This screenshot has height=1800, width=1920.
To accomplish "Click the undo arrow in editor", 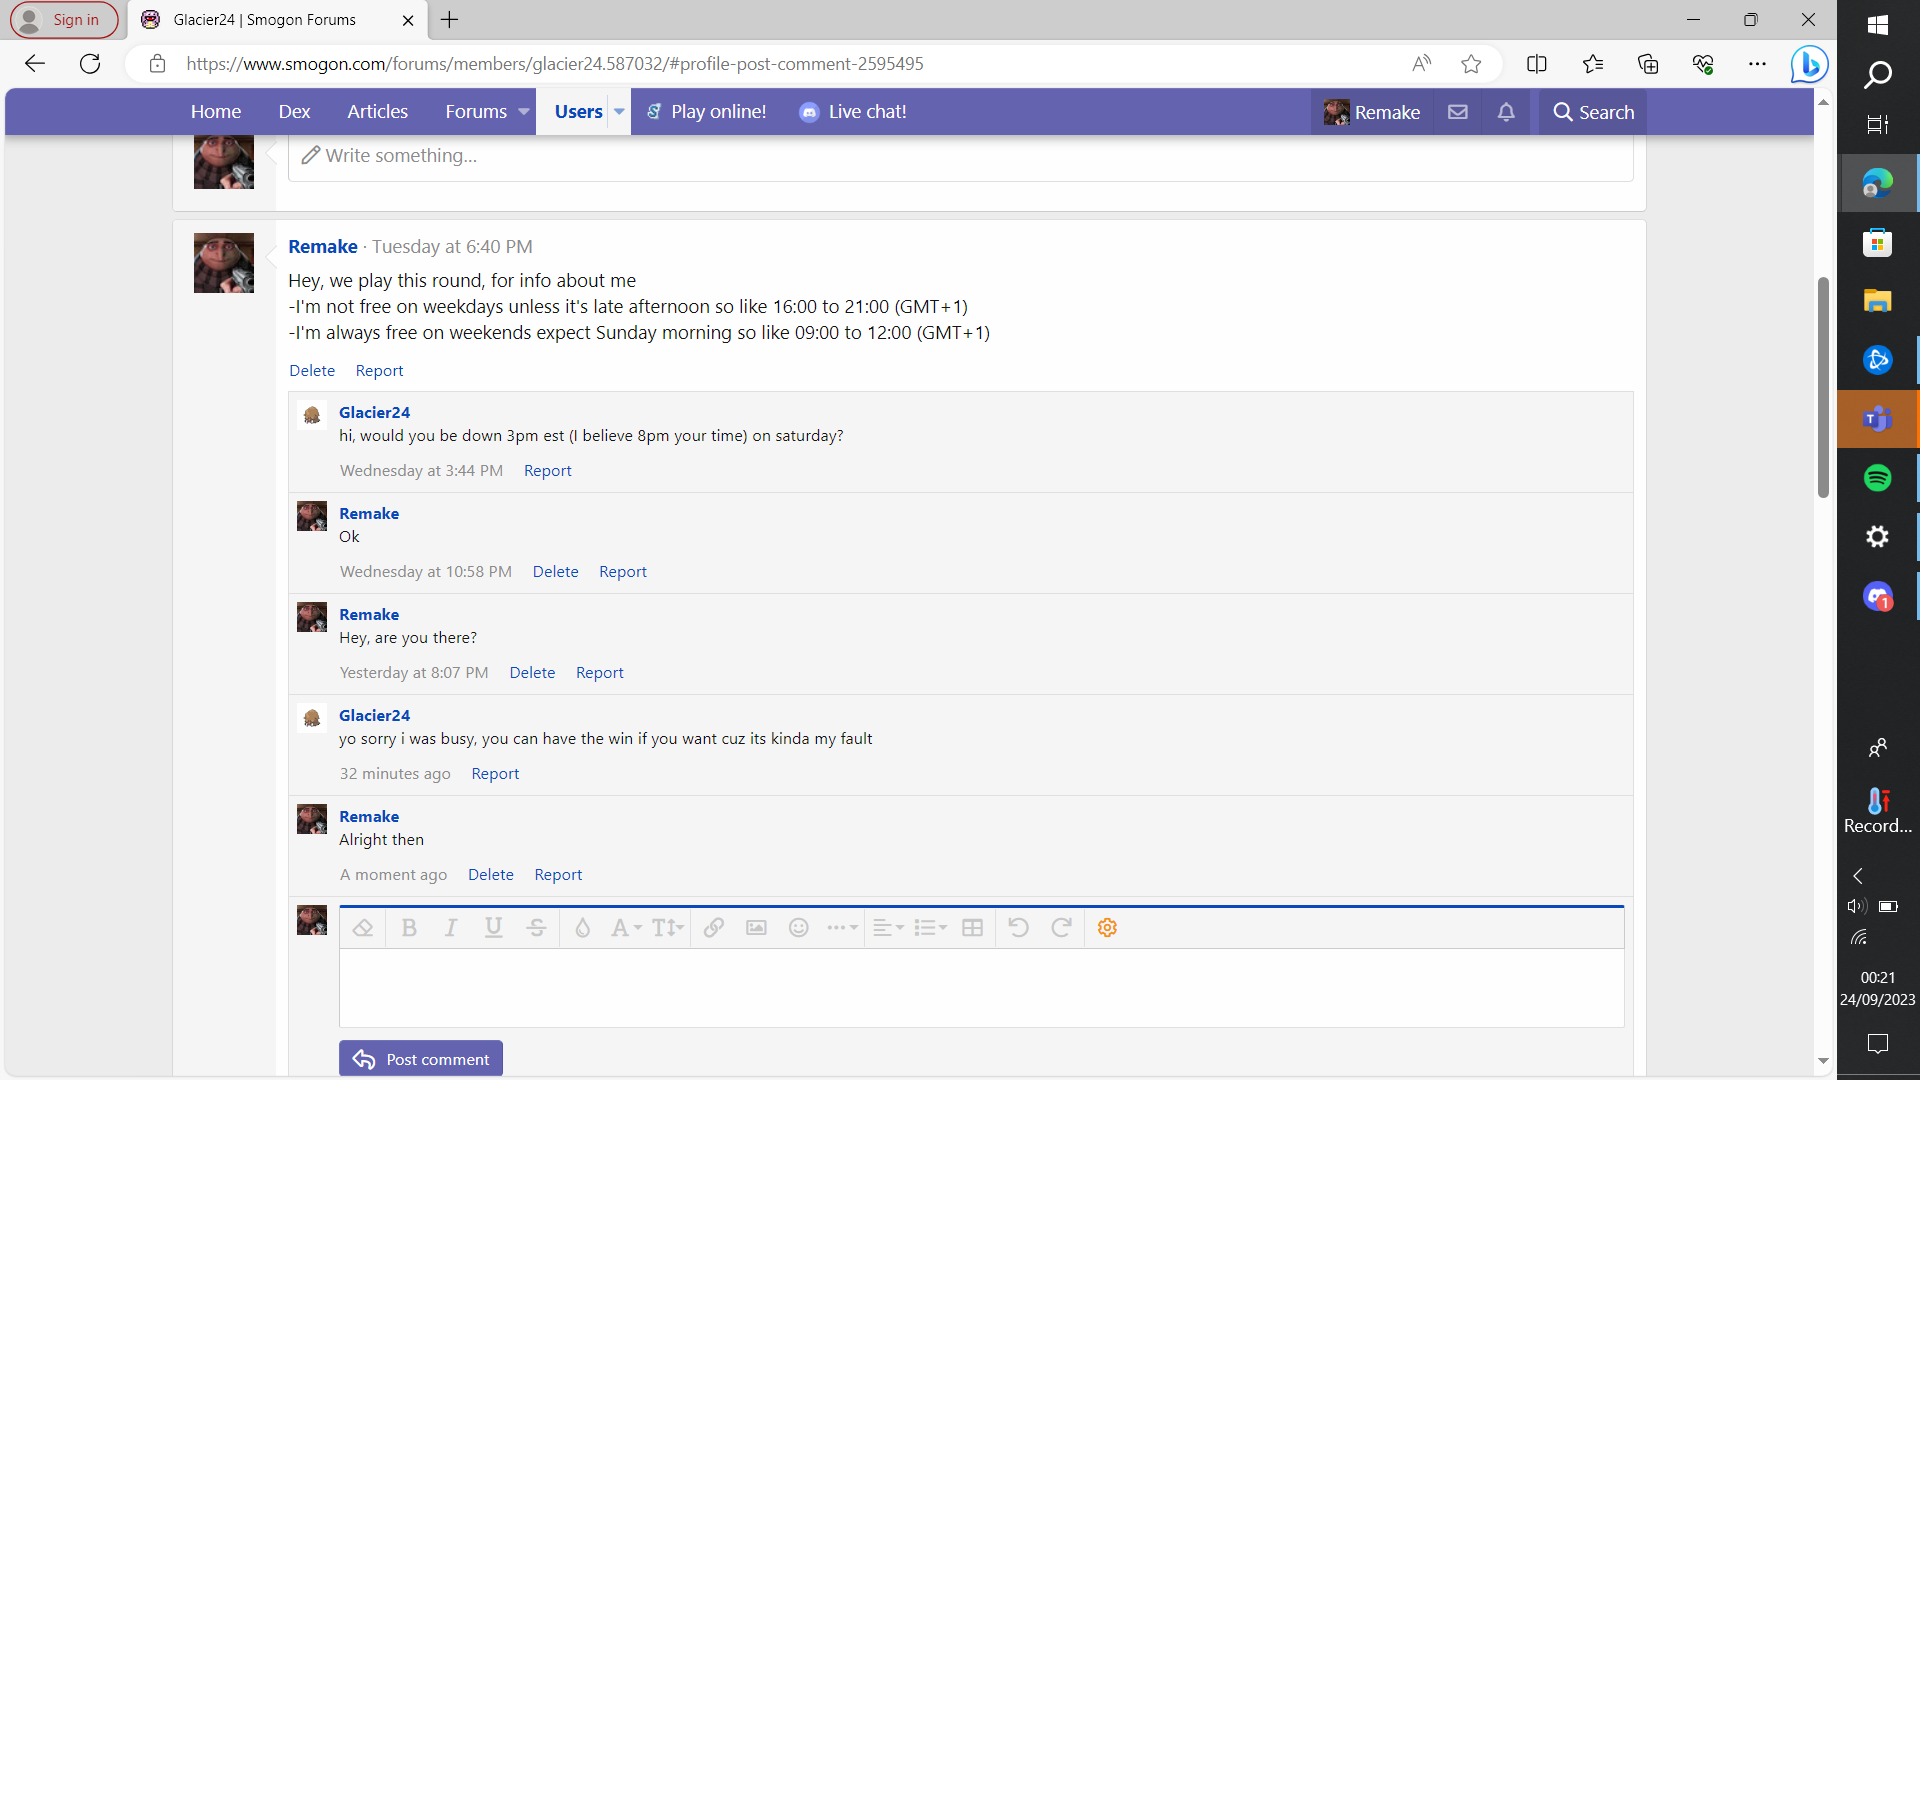I will point(1018,928).
